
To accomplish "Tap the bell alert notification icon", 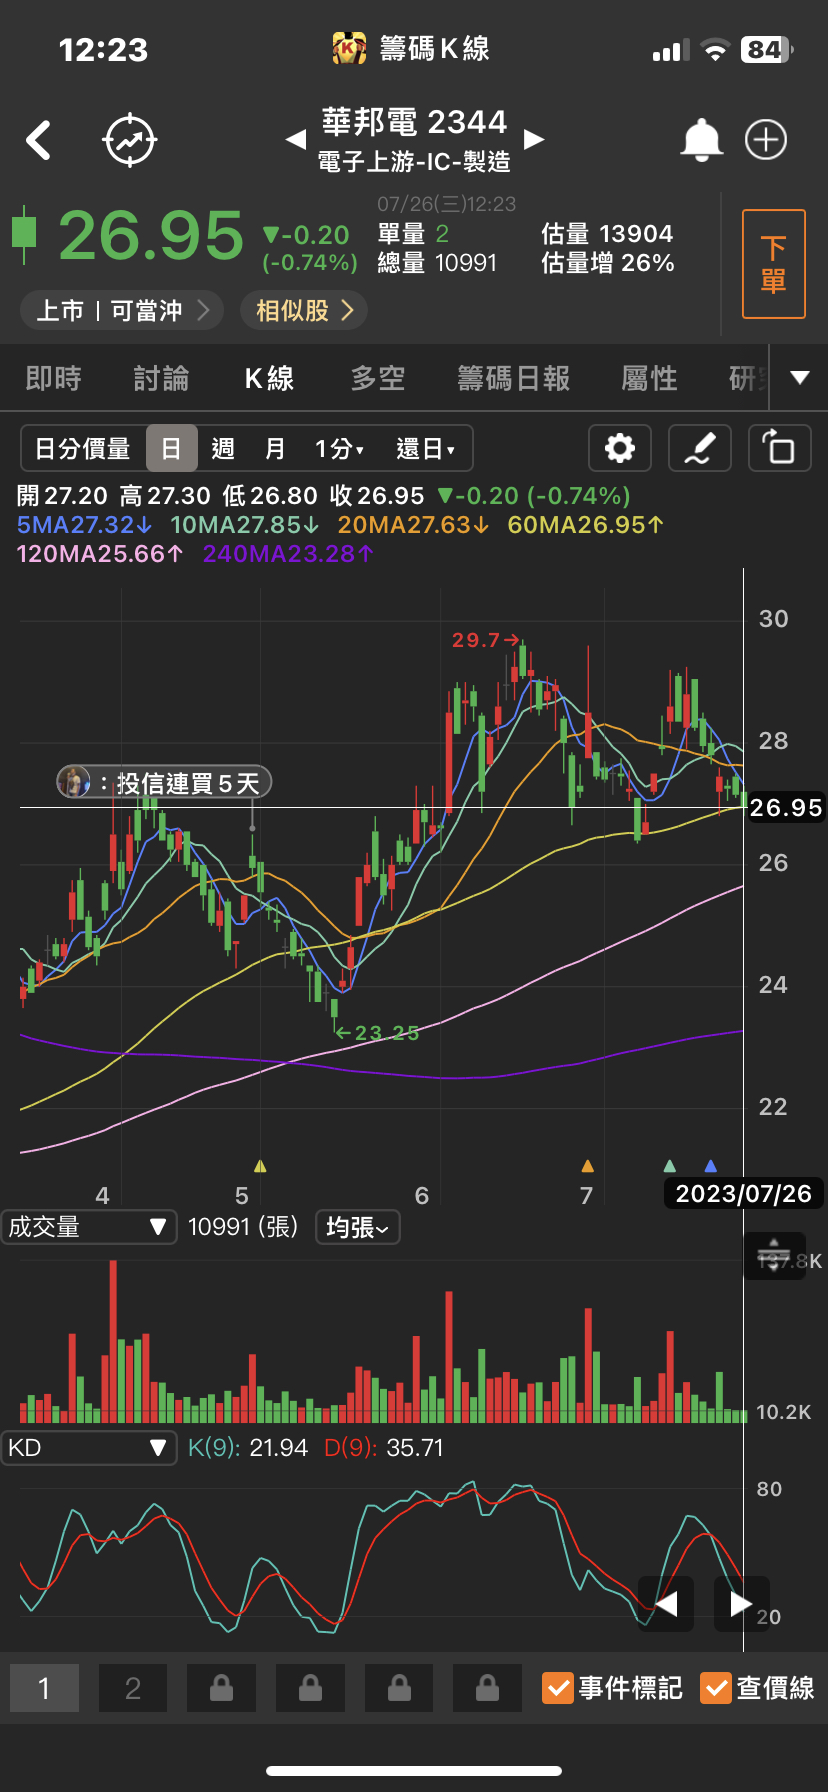I will (x=701, y=140).
